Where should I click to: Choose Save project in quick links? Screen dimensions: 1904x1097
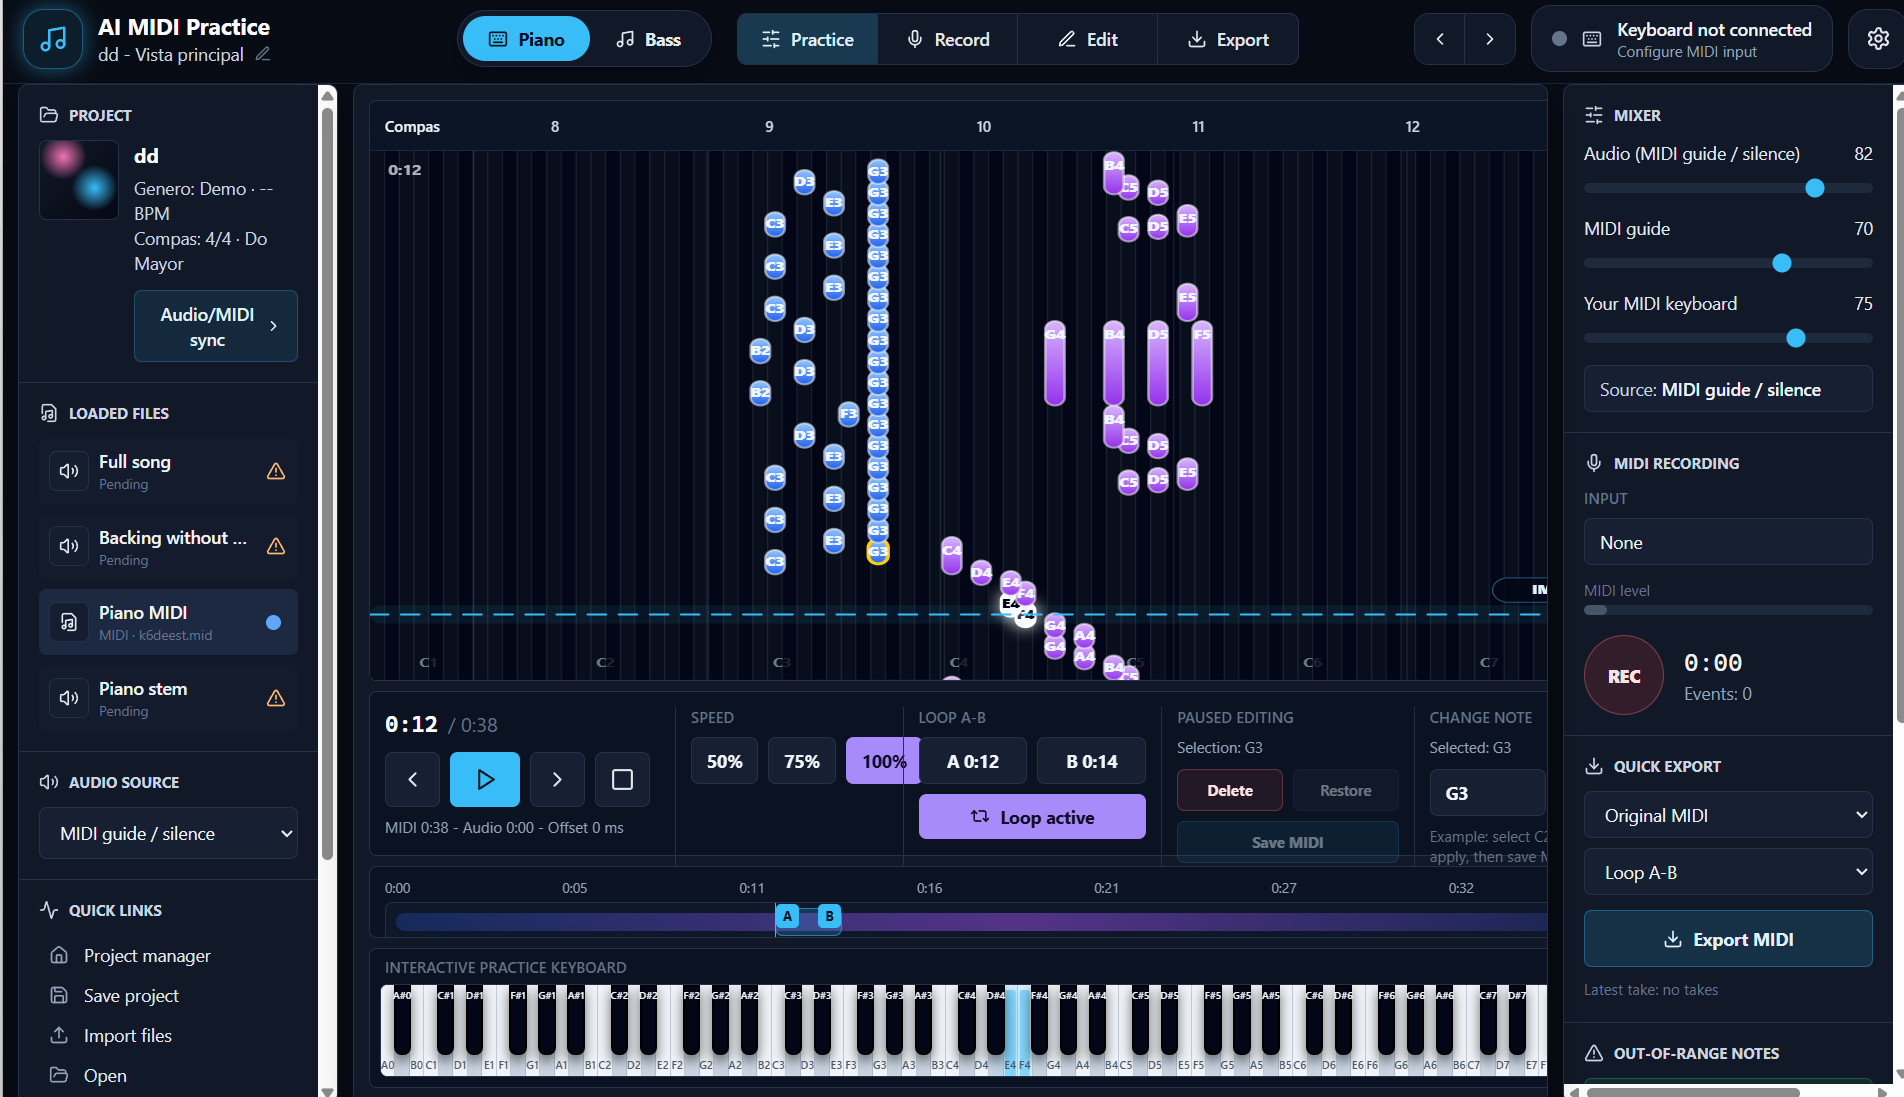(131, 995)
